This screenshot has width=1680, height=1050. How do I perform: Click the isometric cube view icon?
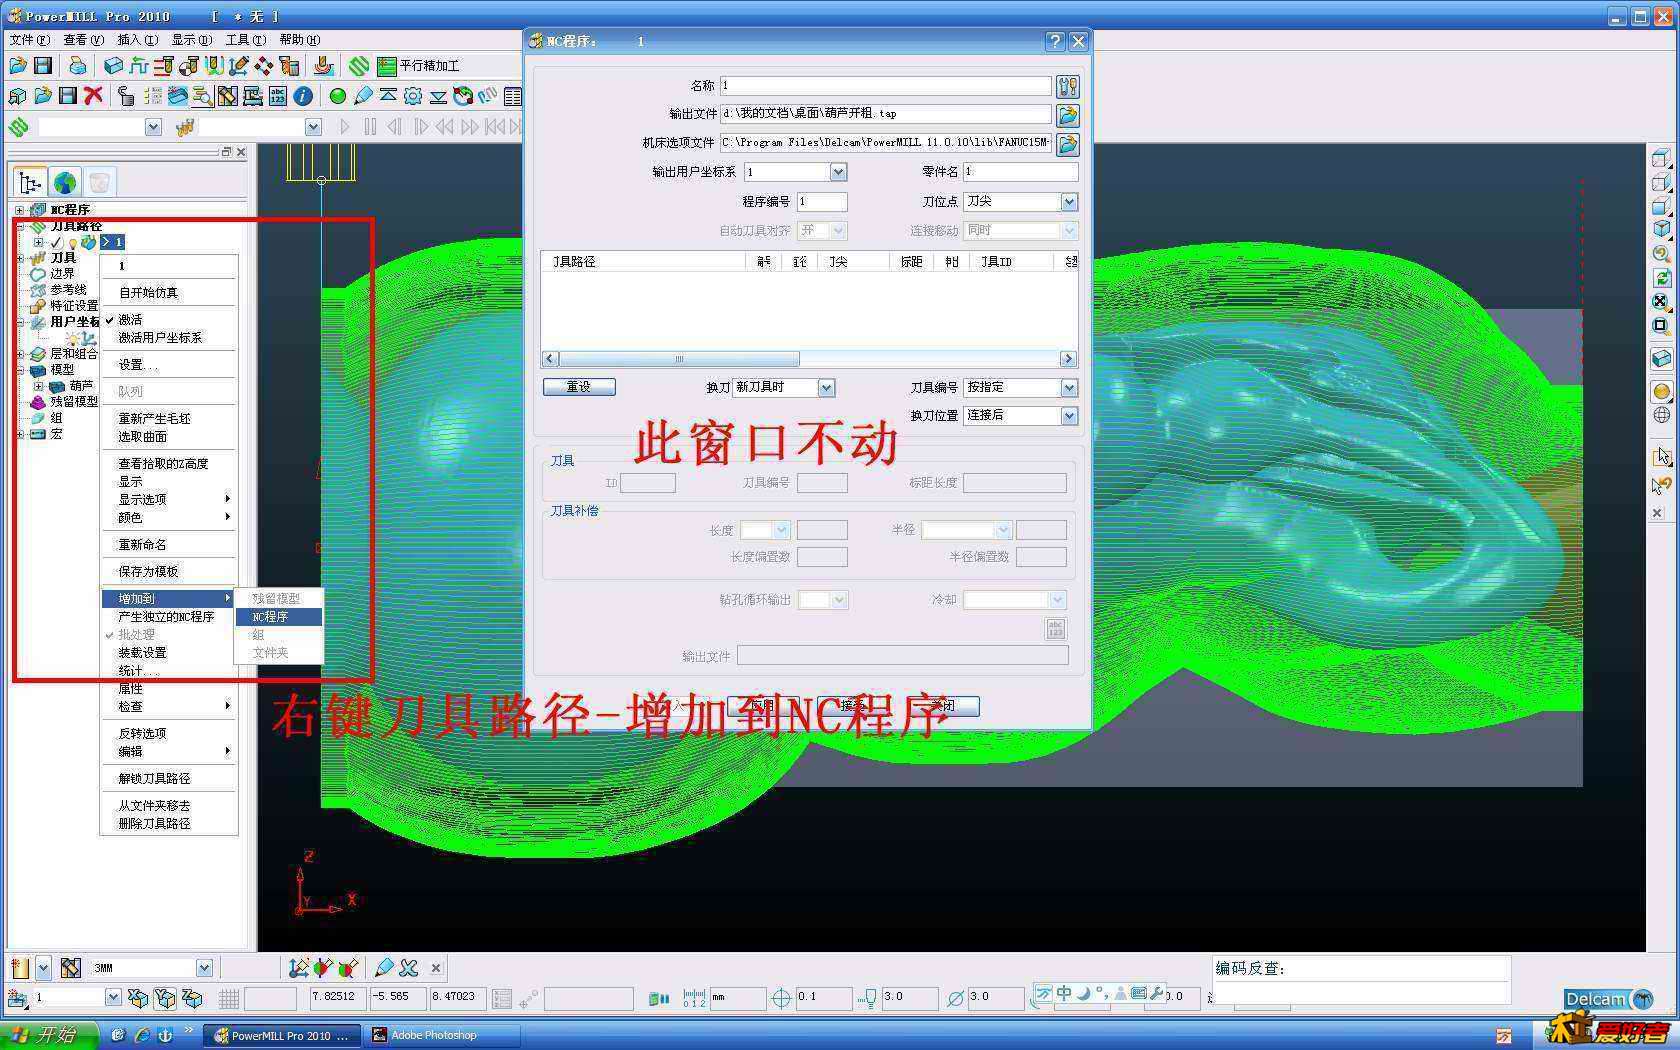[1661, 229]
